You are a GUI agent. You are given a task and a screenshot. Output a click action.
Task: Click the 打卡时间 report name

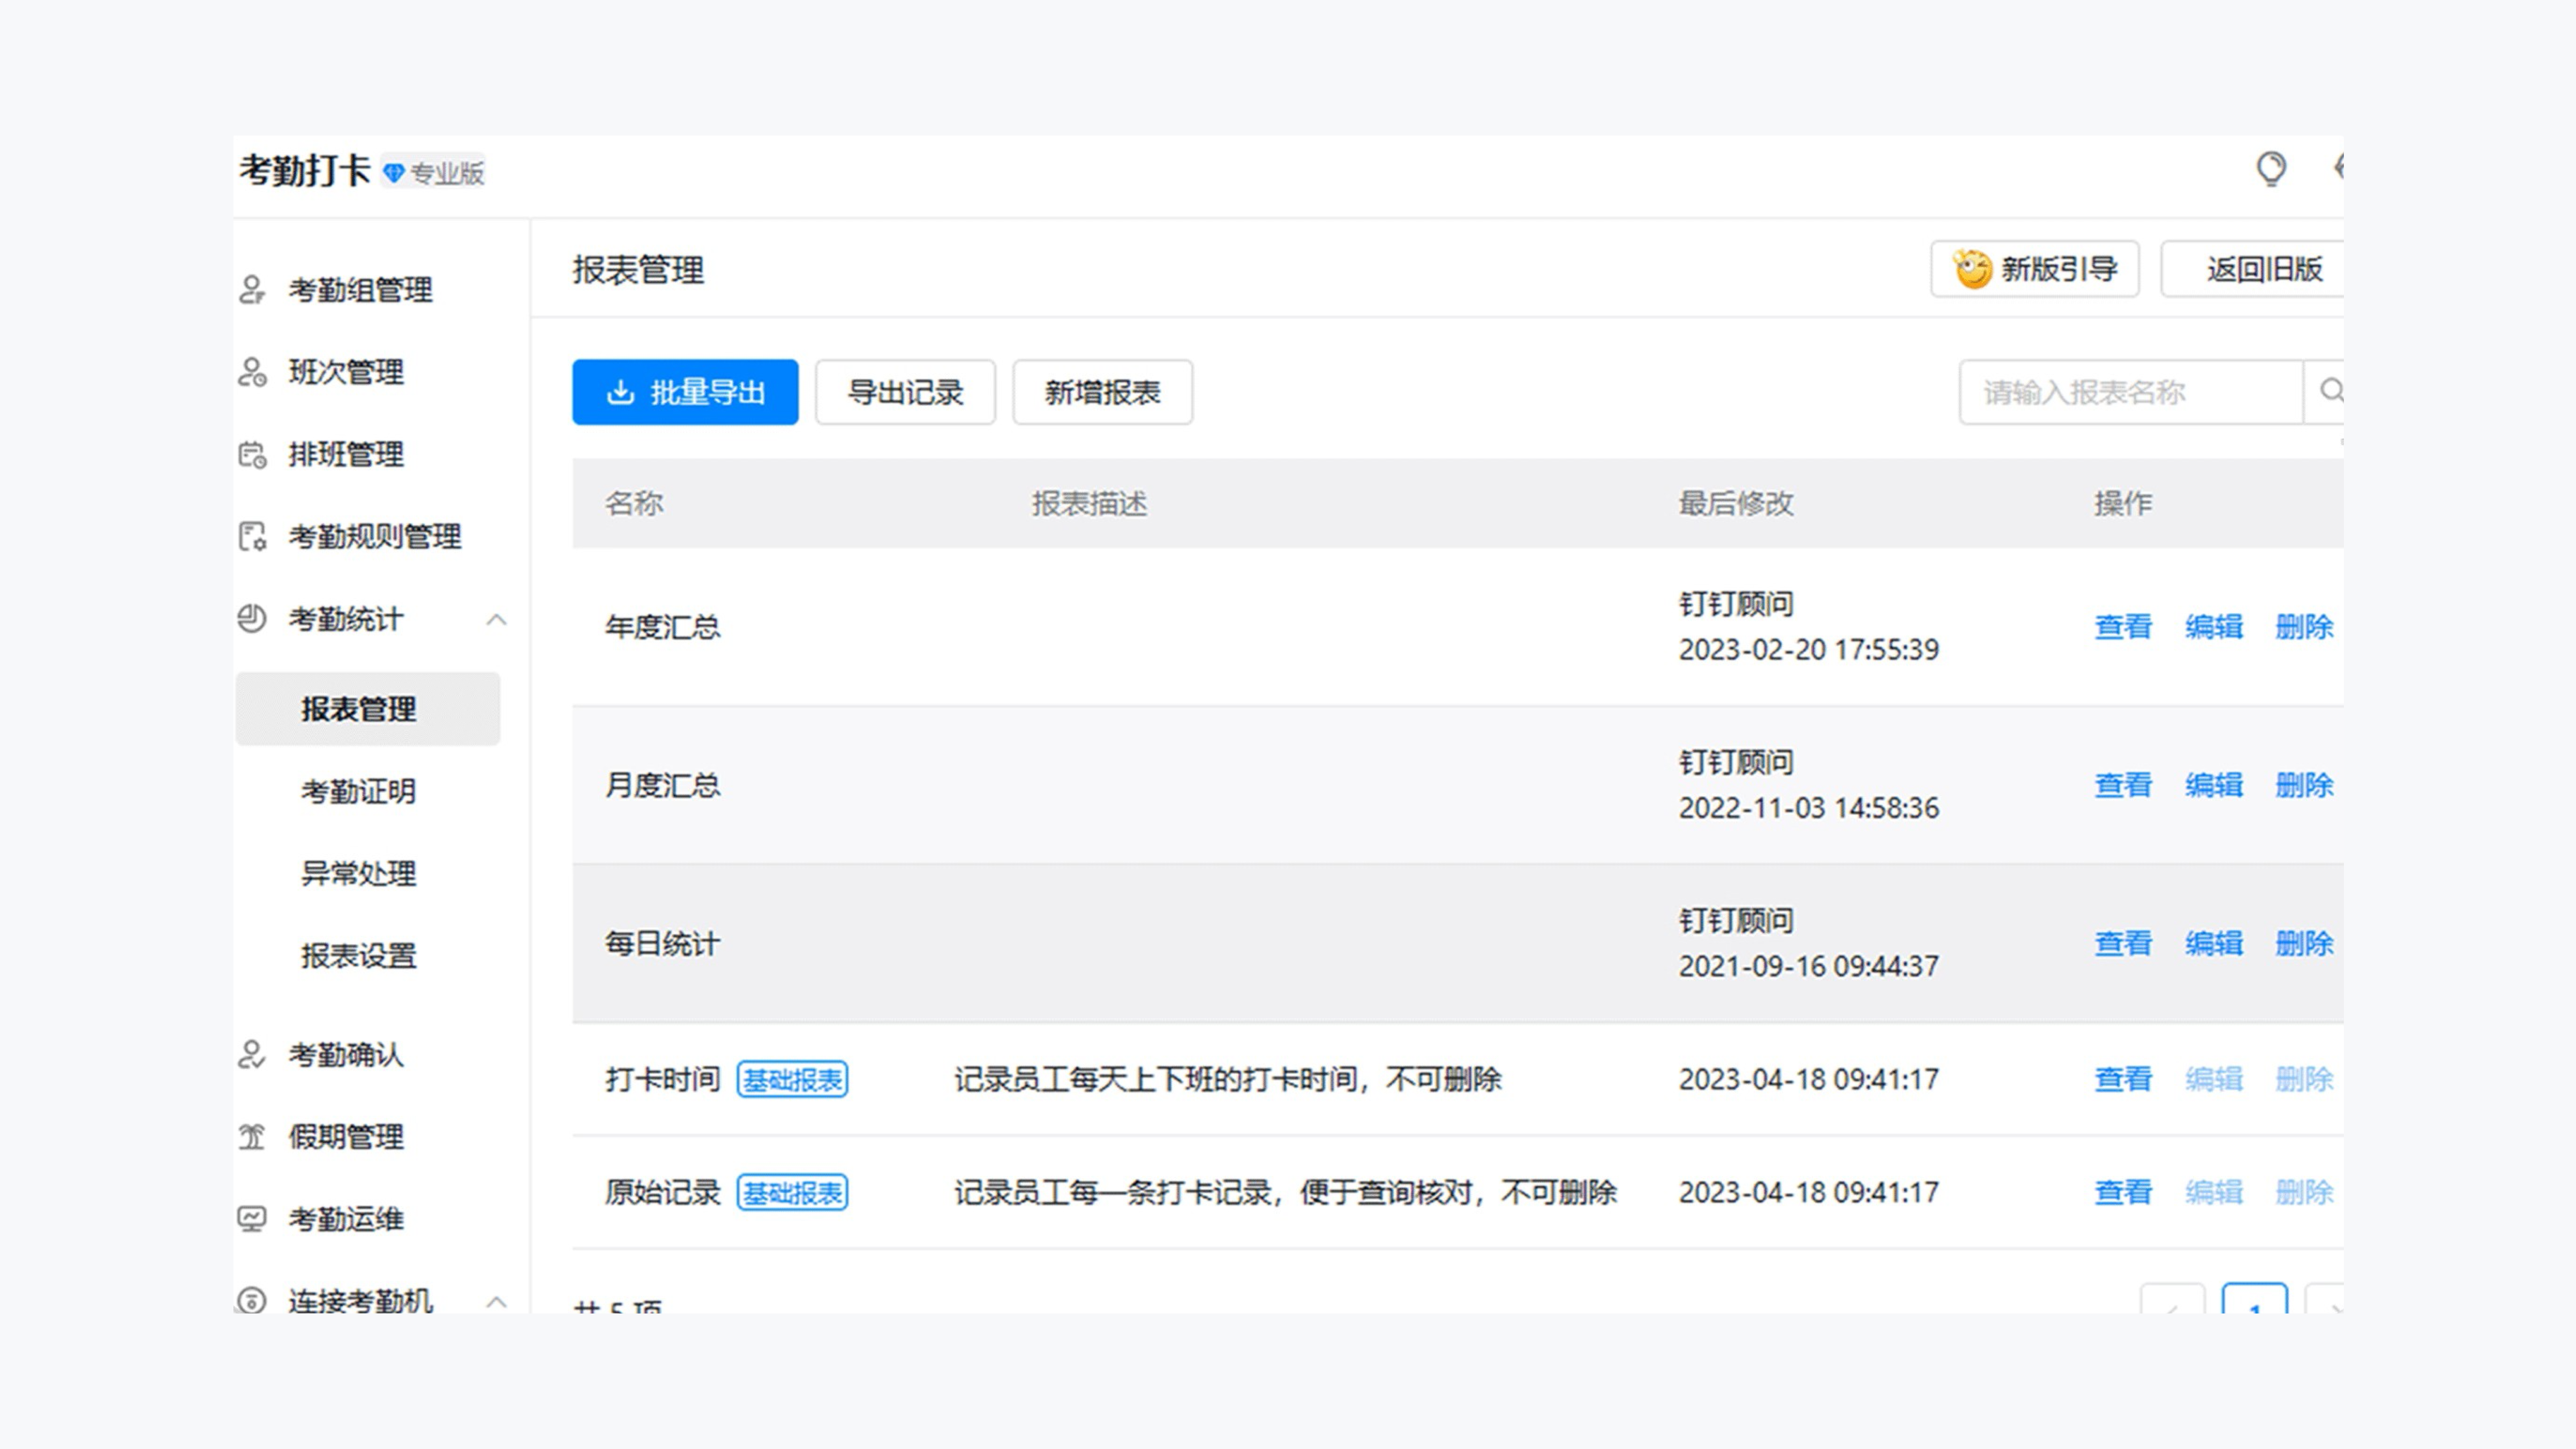pyautogui.click(x=662, y=1079)
